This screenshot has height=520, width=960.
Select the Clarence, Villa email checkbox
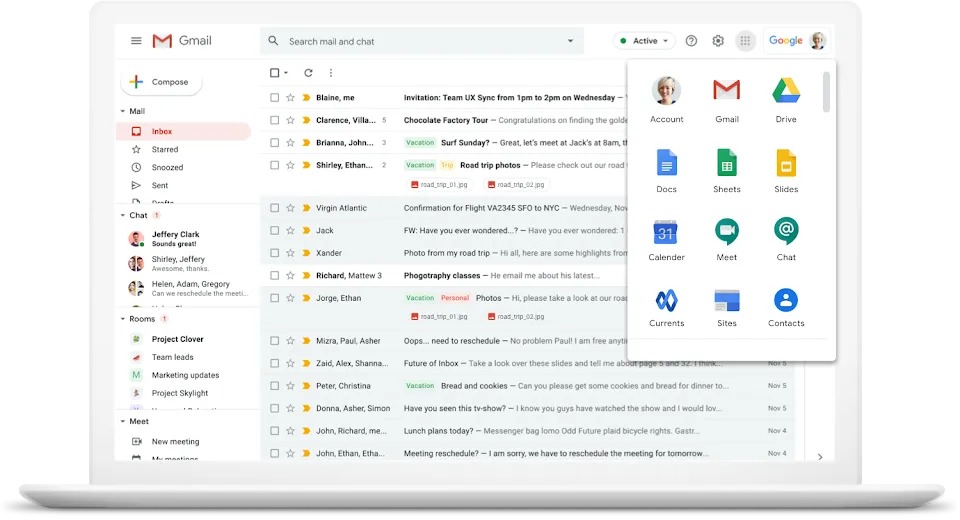pos(274,120)
